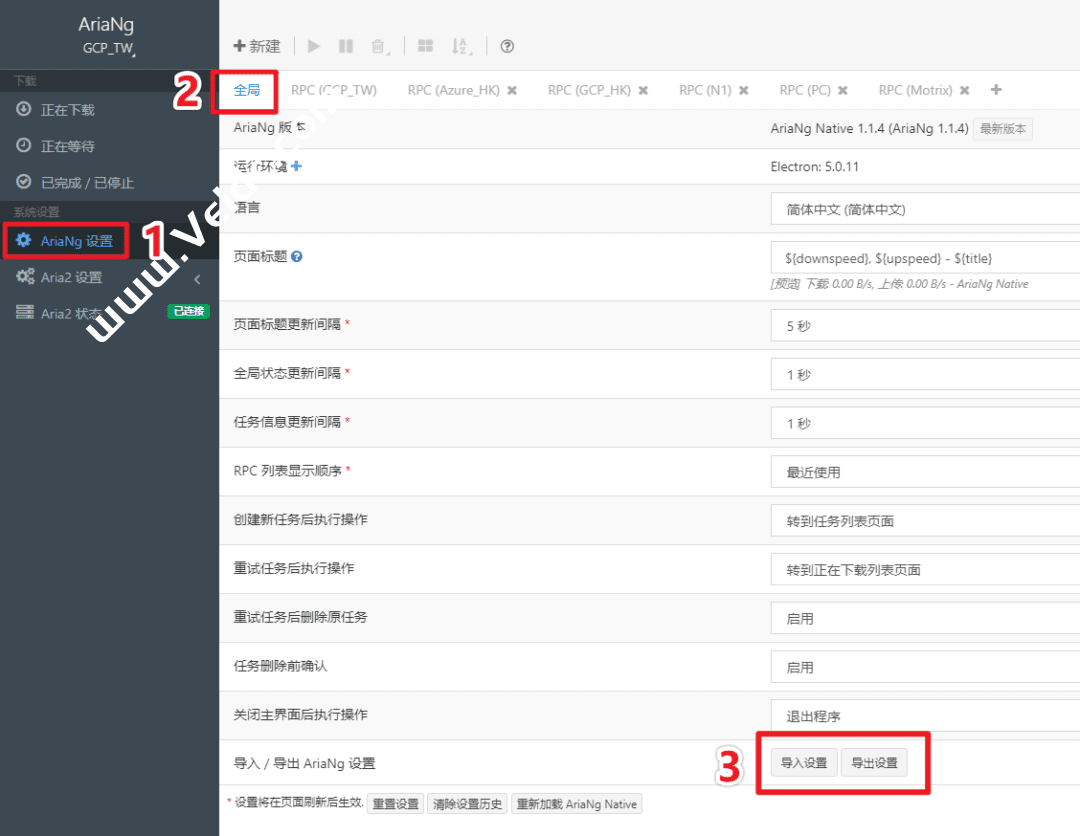Screen dimensions: 1080x836
Task: Click the 导入设置 button
Action: click(804, 763)
